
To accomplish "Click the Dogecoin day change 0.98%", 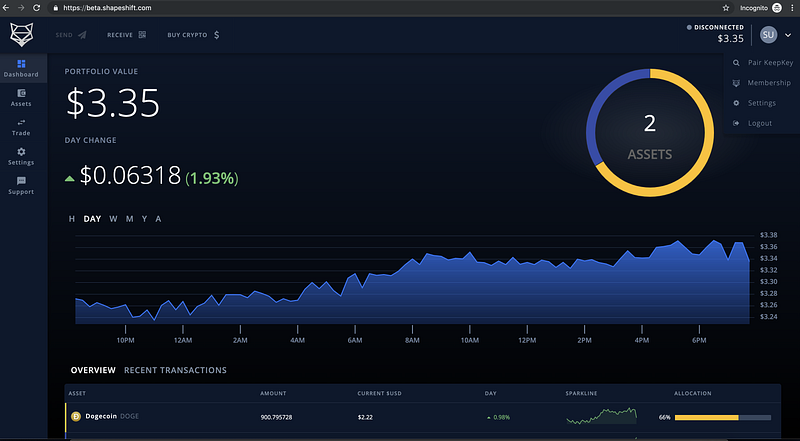I will (x=498, y=417).
